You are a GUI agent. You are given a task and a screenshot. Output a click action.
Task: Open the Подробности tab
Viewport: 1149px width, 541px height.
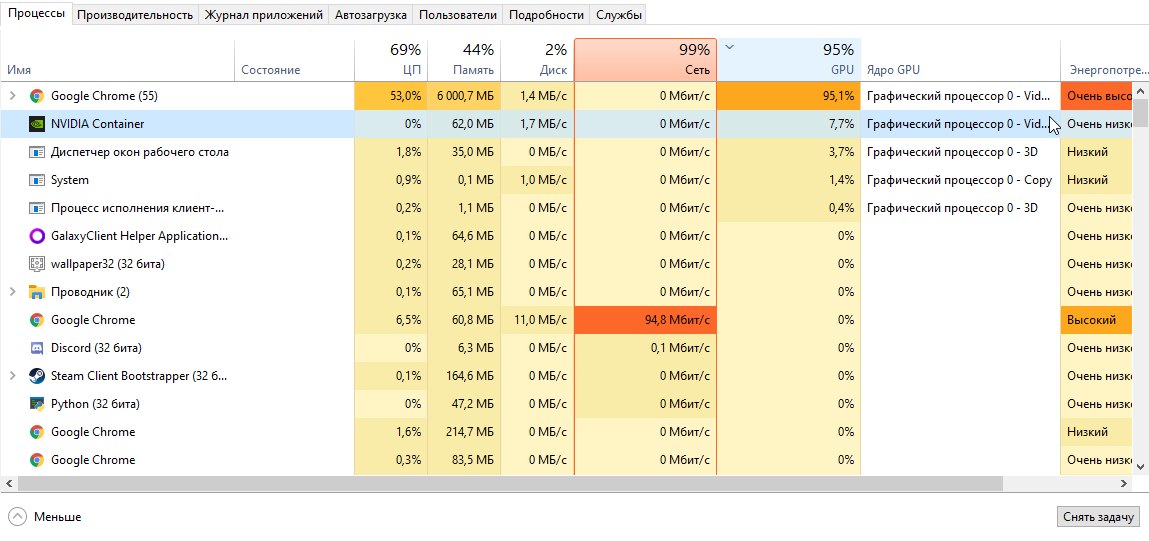(547, 15)
